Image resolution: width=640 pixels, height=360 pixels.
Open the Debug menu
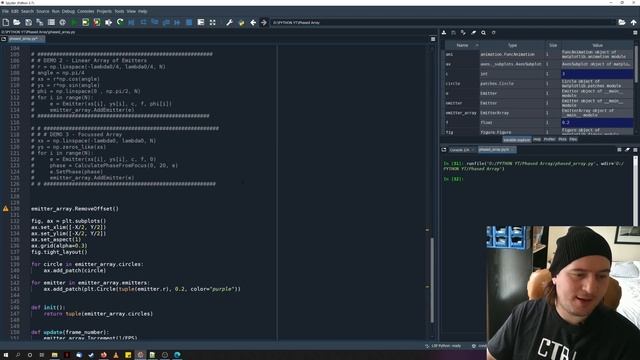point(68,11)
